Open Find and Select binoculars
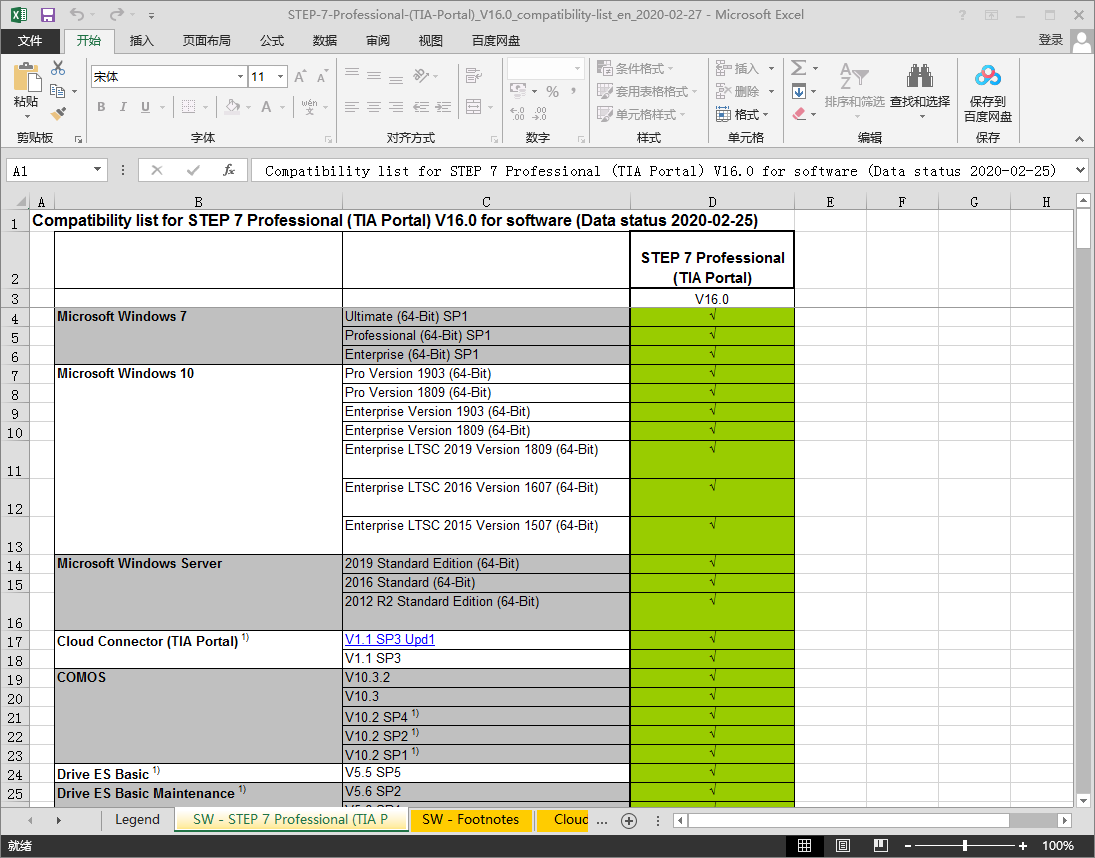The height and width of the screenshot is (858, 1095). 919,77
